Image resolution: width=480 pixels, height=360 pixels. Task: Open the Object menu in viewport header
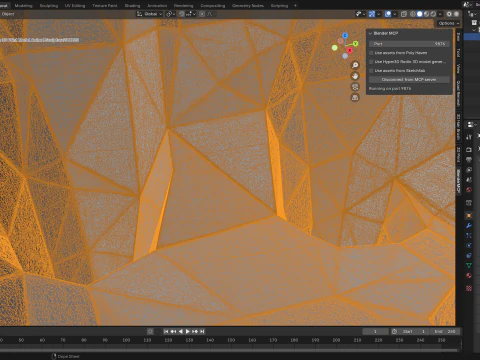[8, 14]
